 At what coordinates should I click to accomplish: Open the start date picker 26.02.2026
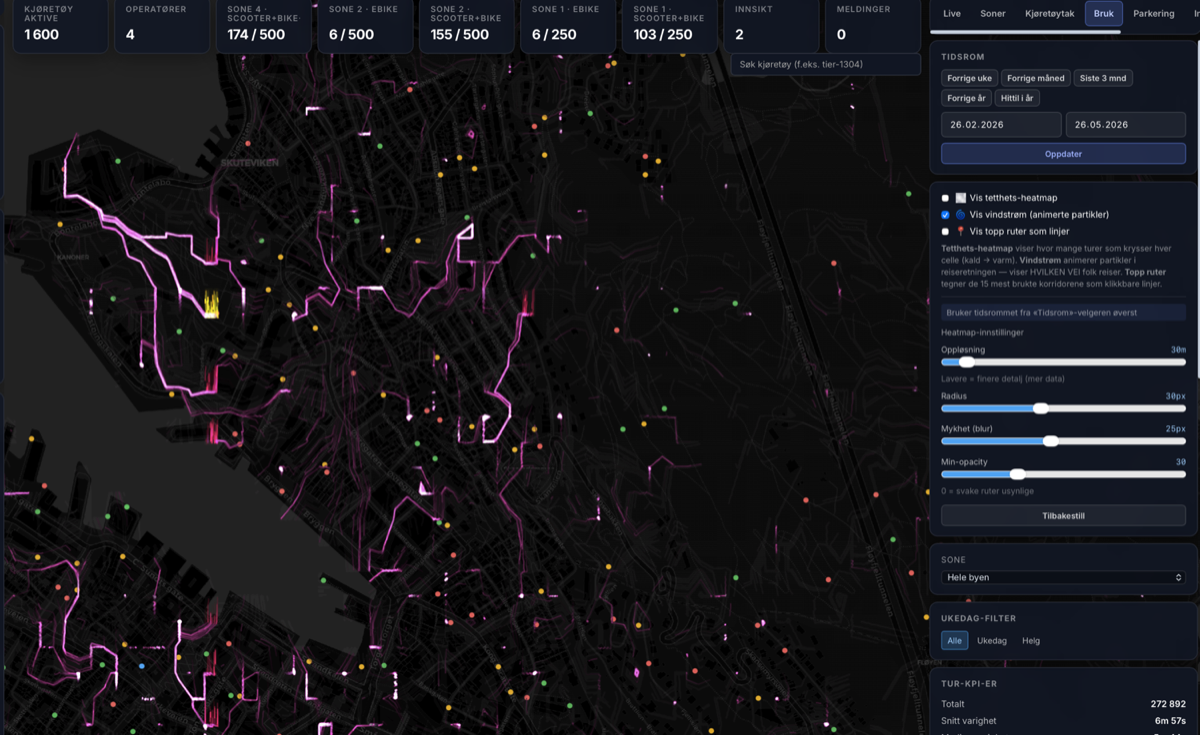[x=1001, y=125]
